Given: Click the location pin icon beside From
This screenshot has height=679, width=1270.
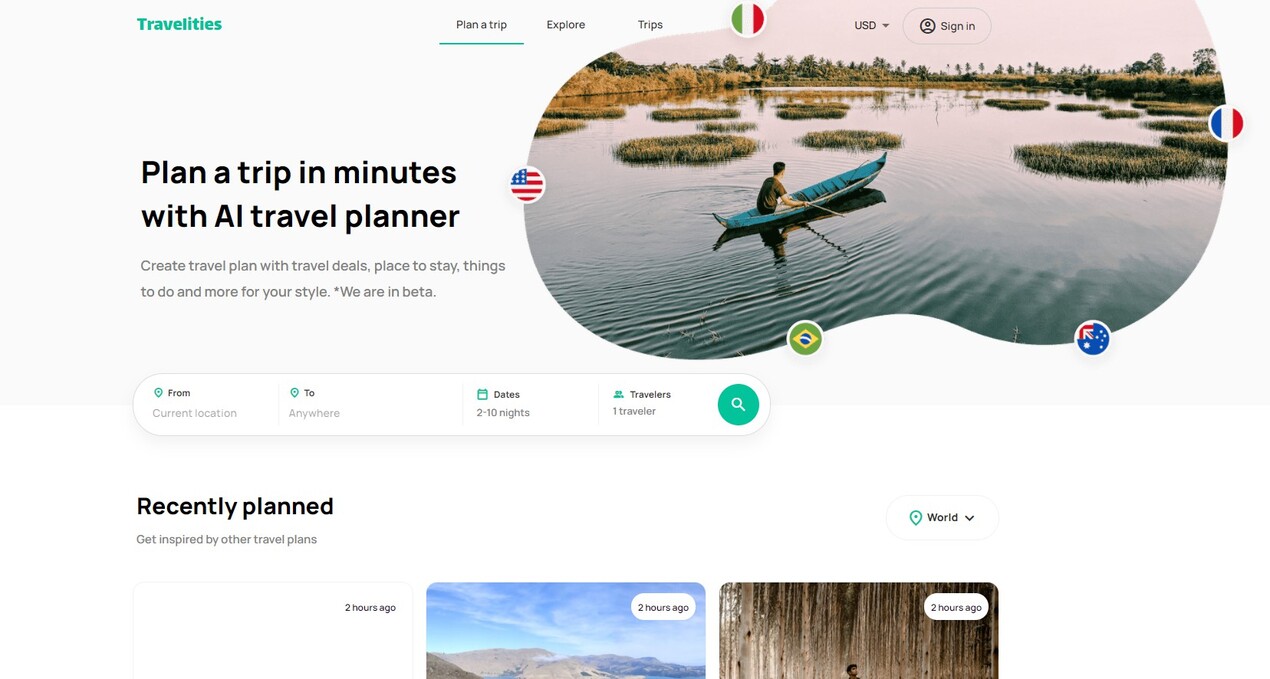Looking at the screenshot, I should coord(158,393).
